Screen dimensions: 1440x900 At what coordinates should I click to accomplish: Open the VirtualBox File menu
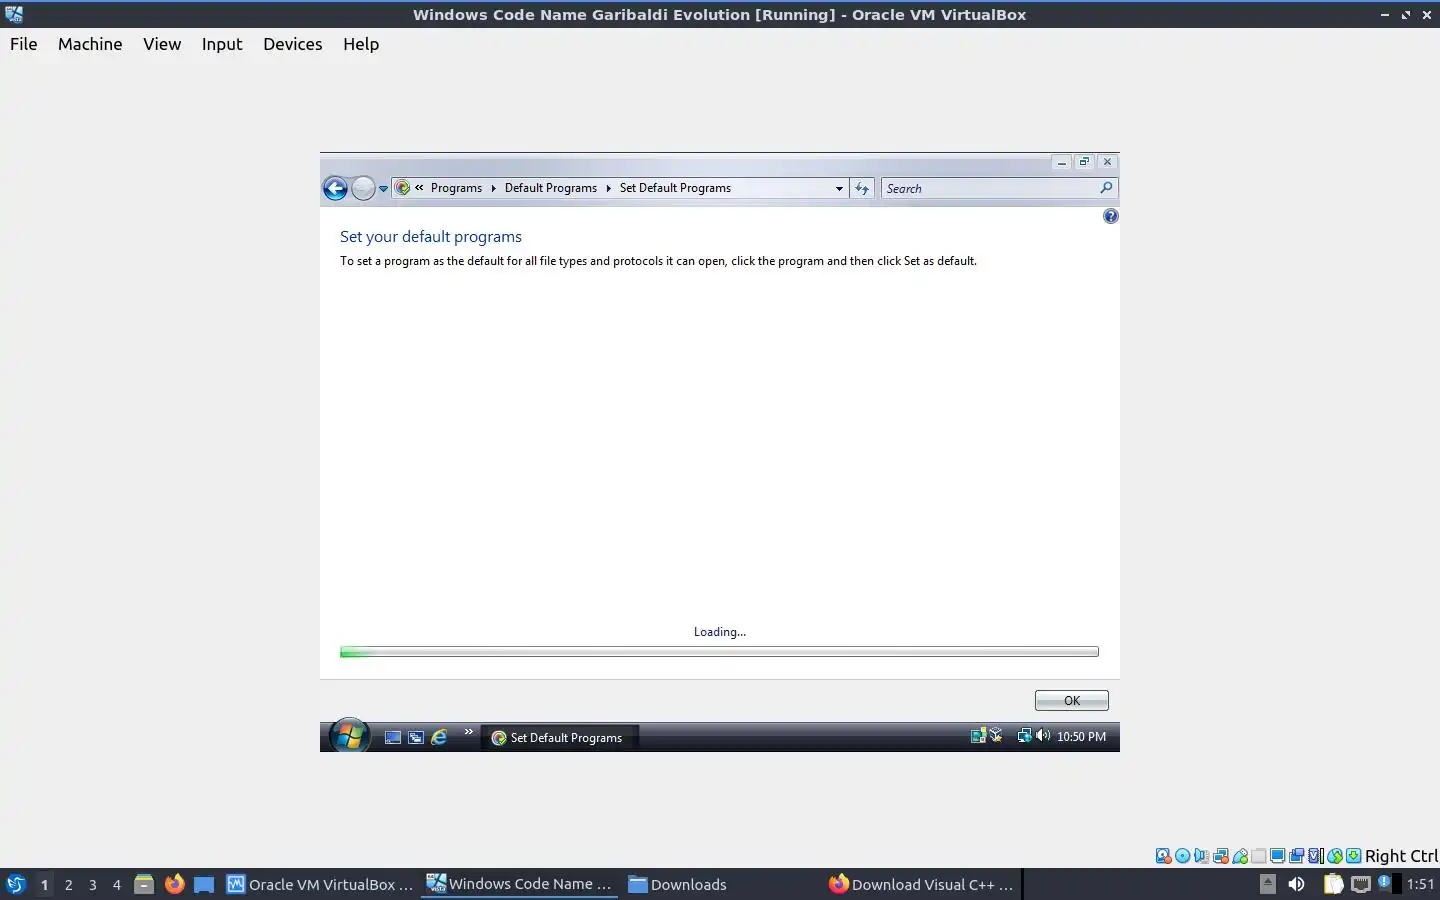click(x=23, y=44)
